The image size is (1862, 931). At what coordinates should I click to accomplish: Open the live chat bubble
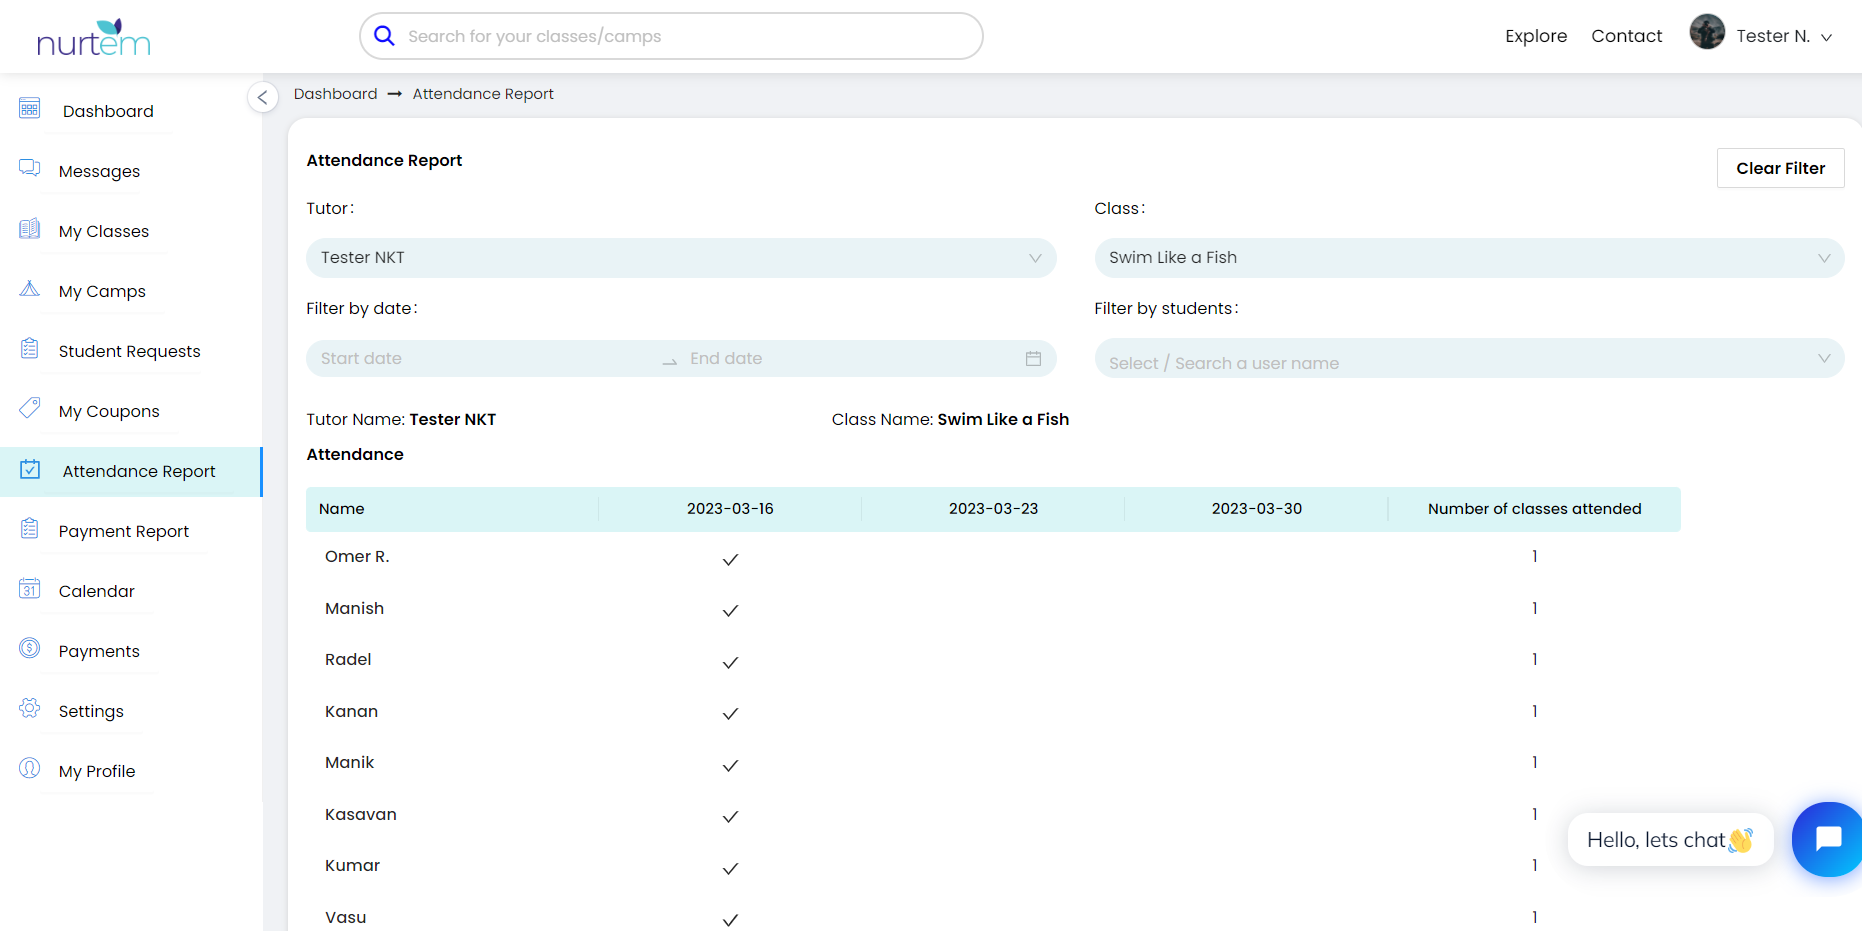[x=1827, y=839]
